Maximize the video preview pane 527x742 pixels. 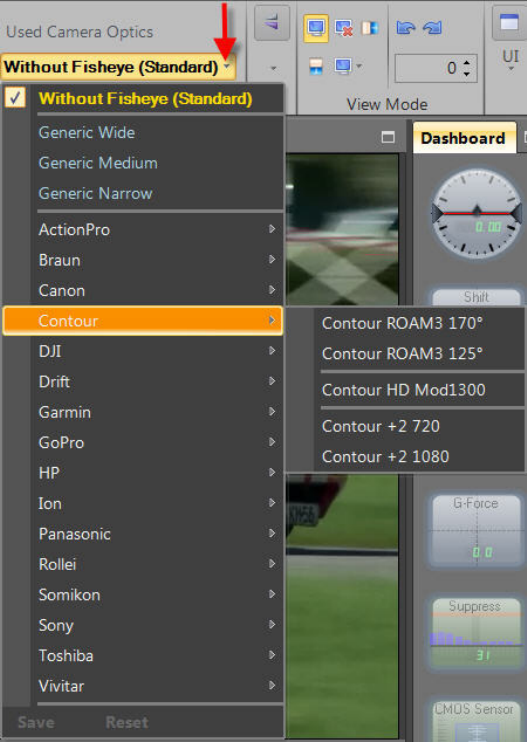coord(388,137)
